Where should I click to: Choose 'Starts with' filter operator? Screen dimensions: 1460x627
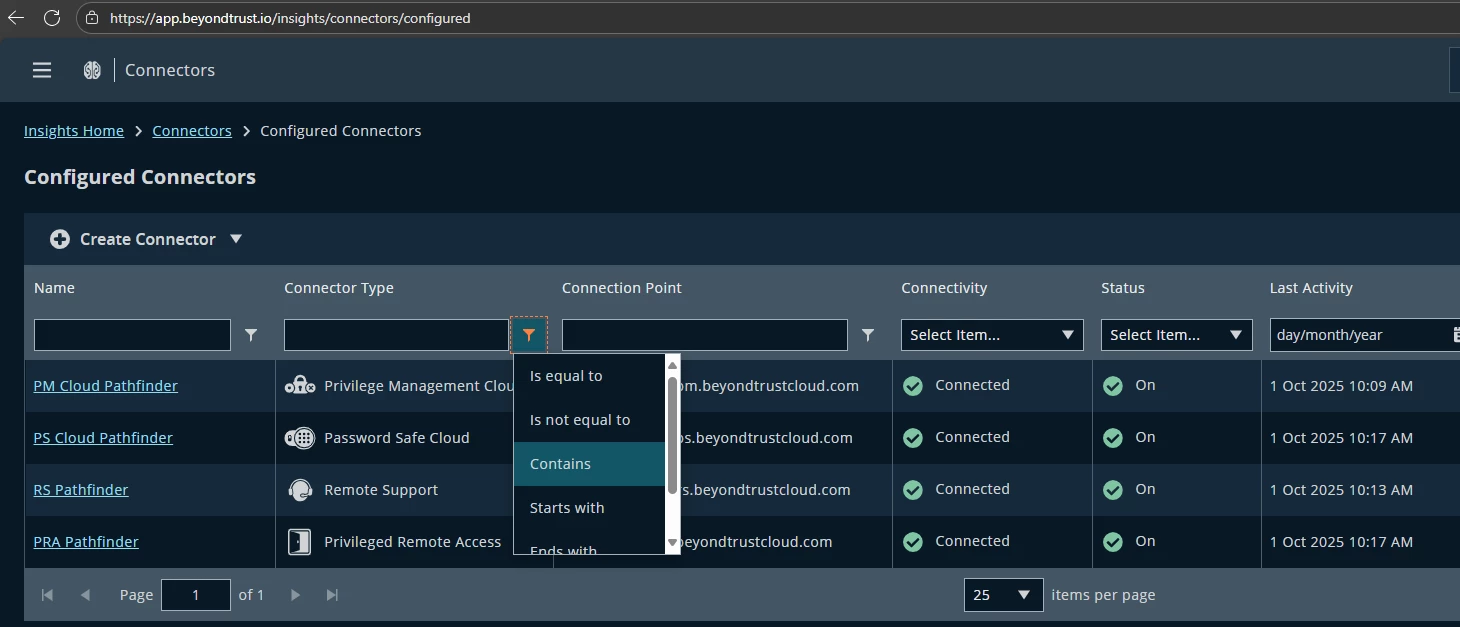click(x=589, y=508)
